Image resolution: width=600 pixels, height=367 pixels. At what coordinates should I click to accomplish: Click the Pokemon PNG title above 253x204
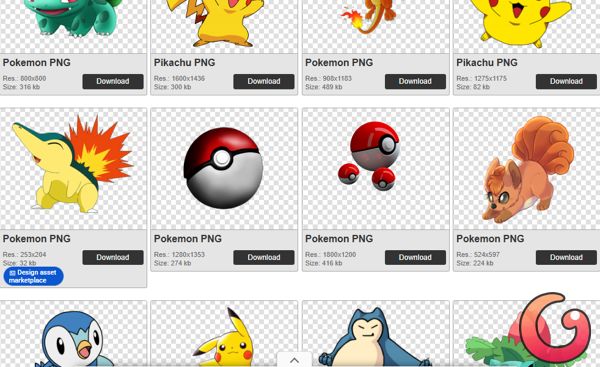(37, 239)
